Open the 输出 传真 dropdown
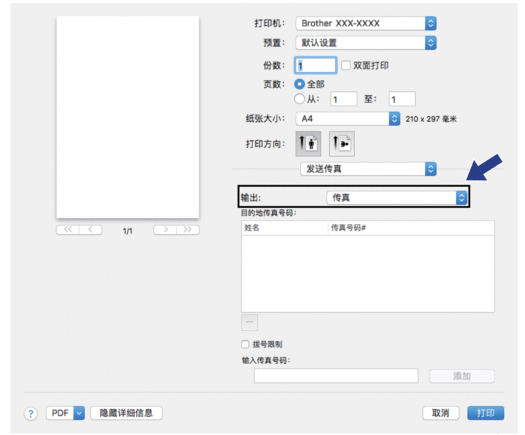 click(397, 198)
